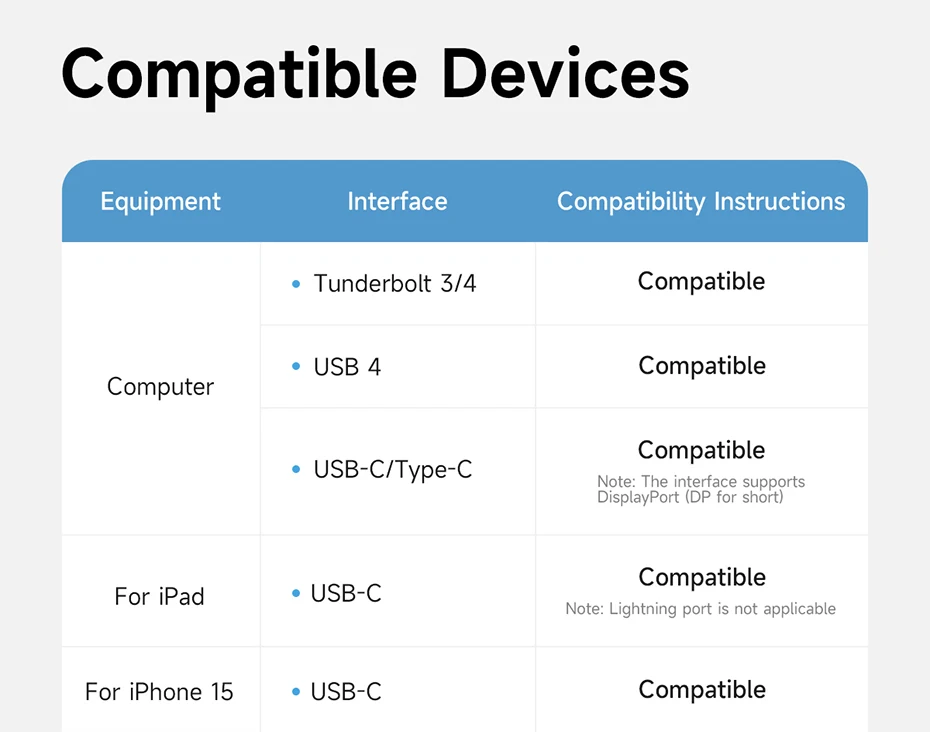This screenshot has width=930, height=732.
Task: Click Compatible in the USB 4 row
Action: click(x=702, y=366)
